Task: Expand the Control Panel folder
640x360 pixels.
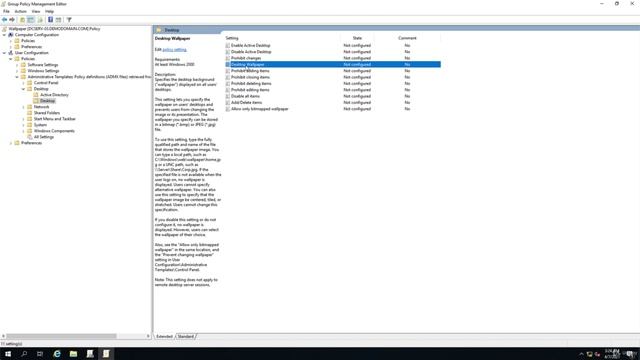Action: point(24,83)
